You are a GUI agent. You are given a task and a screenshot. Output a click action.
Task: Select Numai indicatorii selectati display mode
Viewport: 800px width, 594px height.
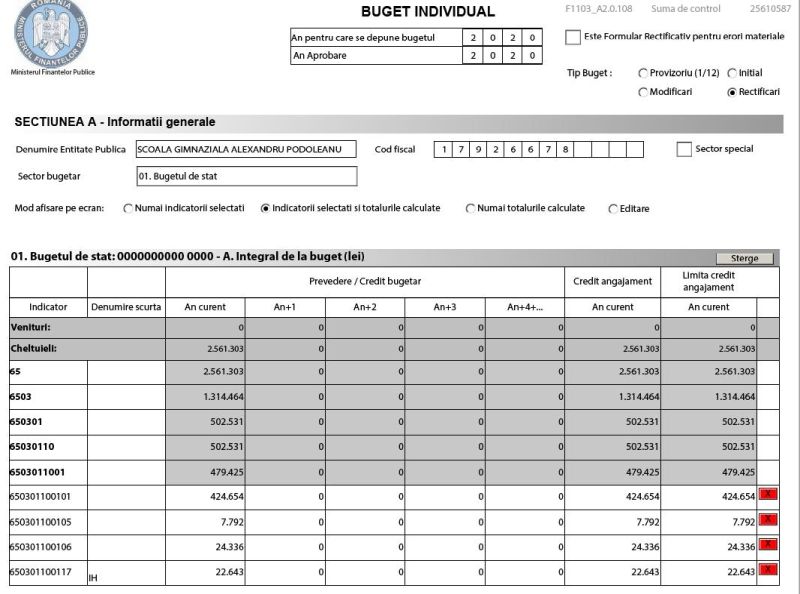[128, 209]
